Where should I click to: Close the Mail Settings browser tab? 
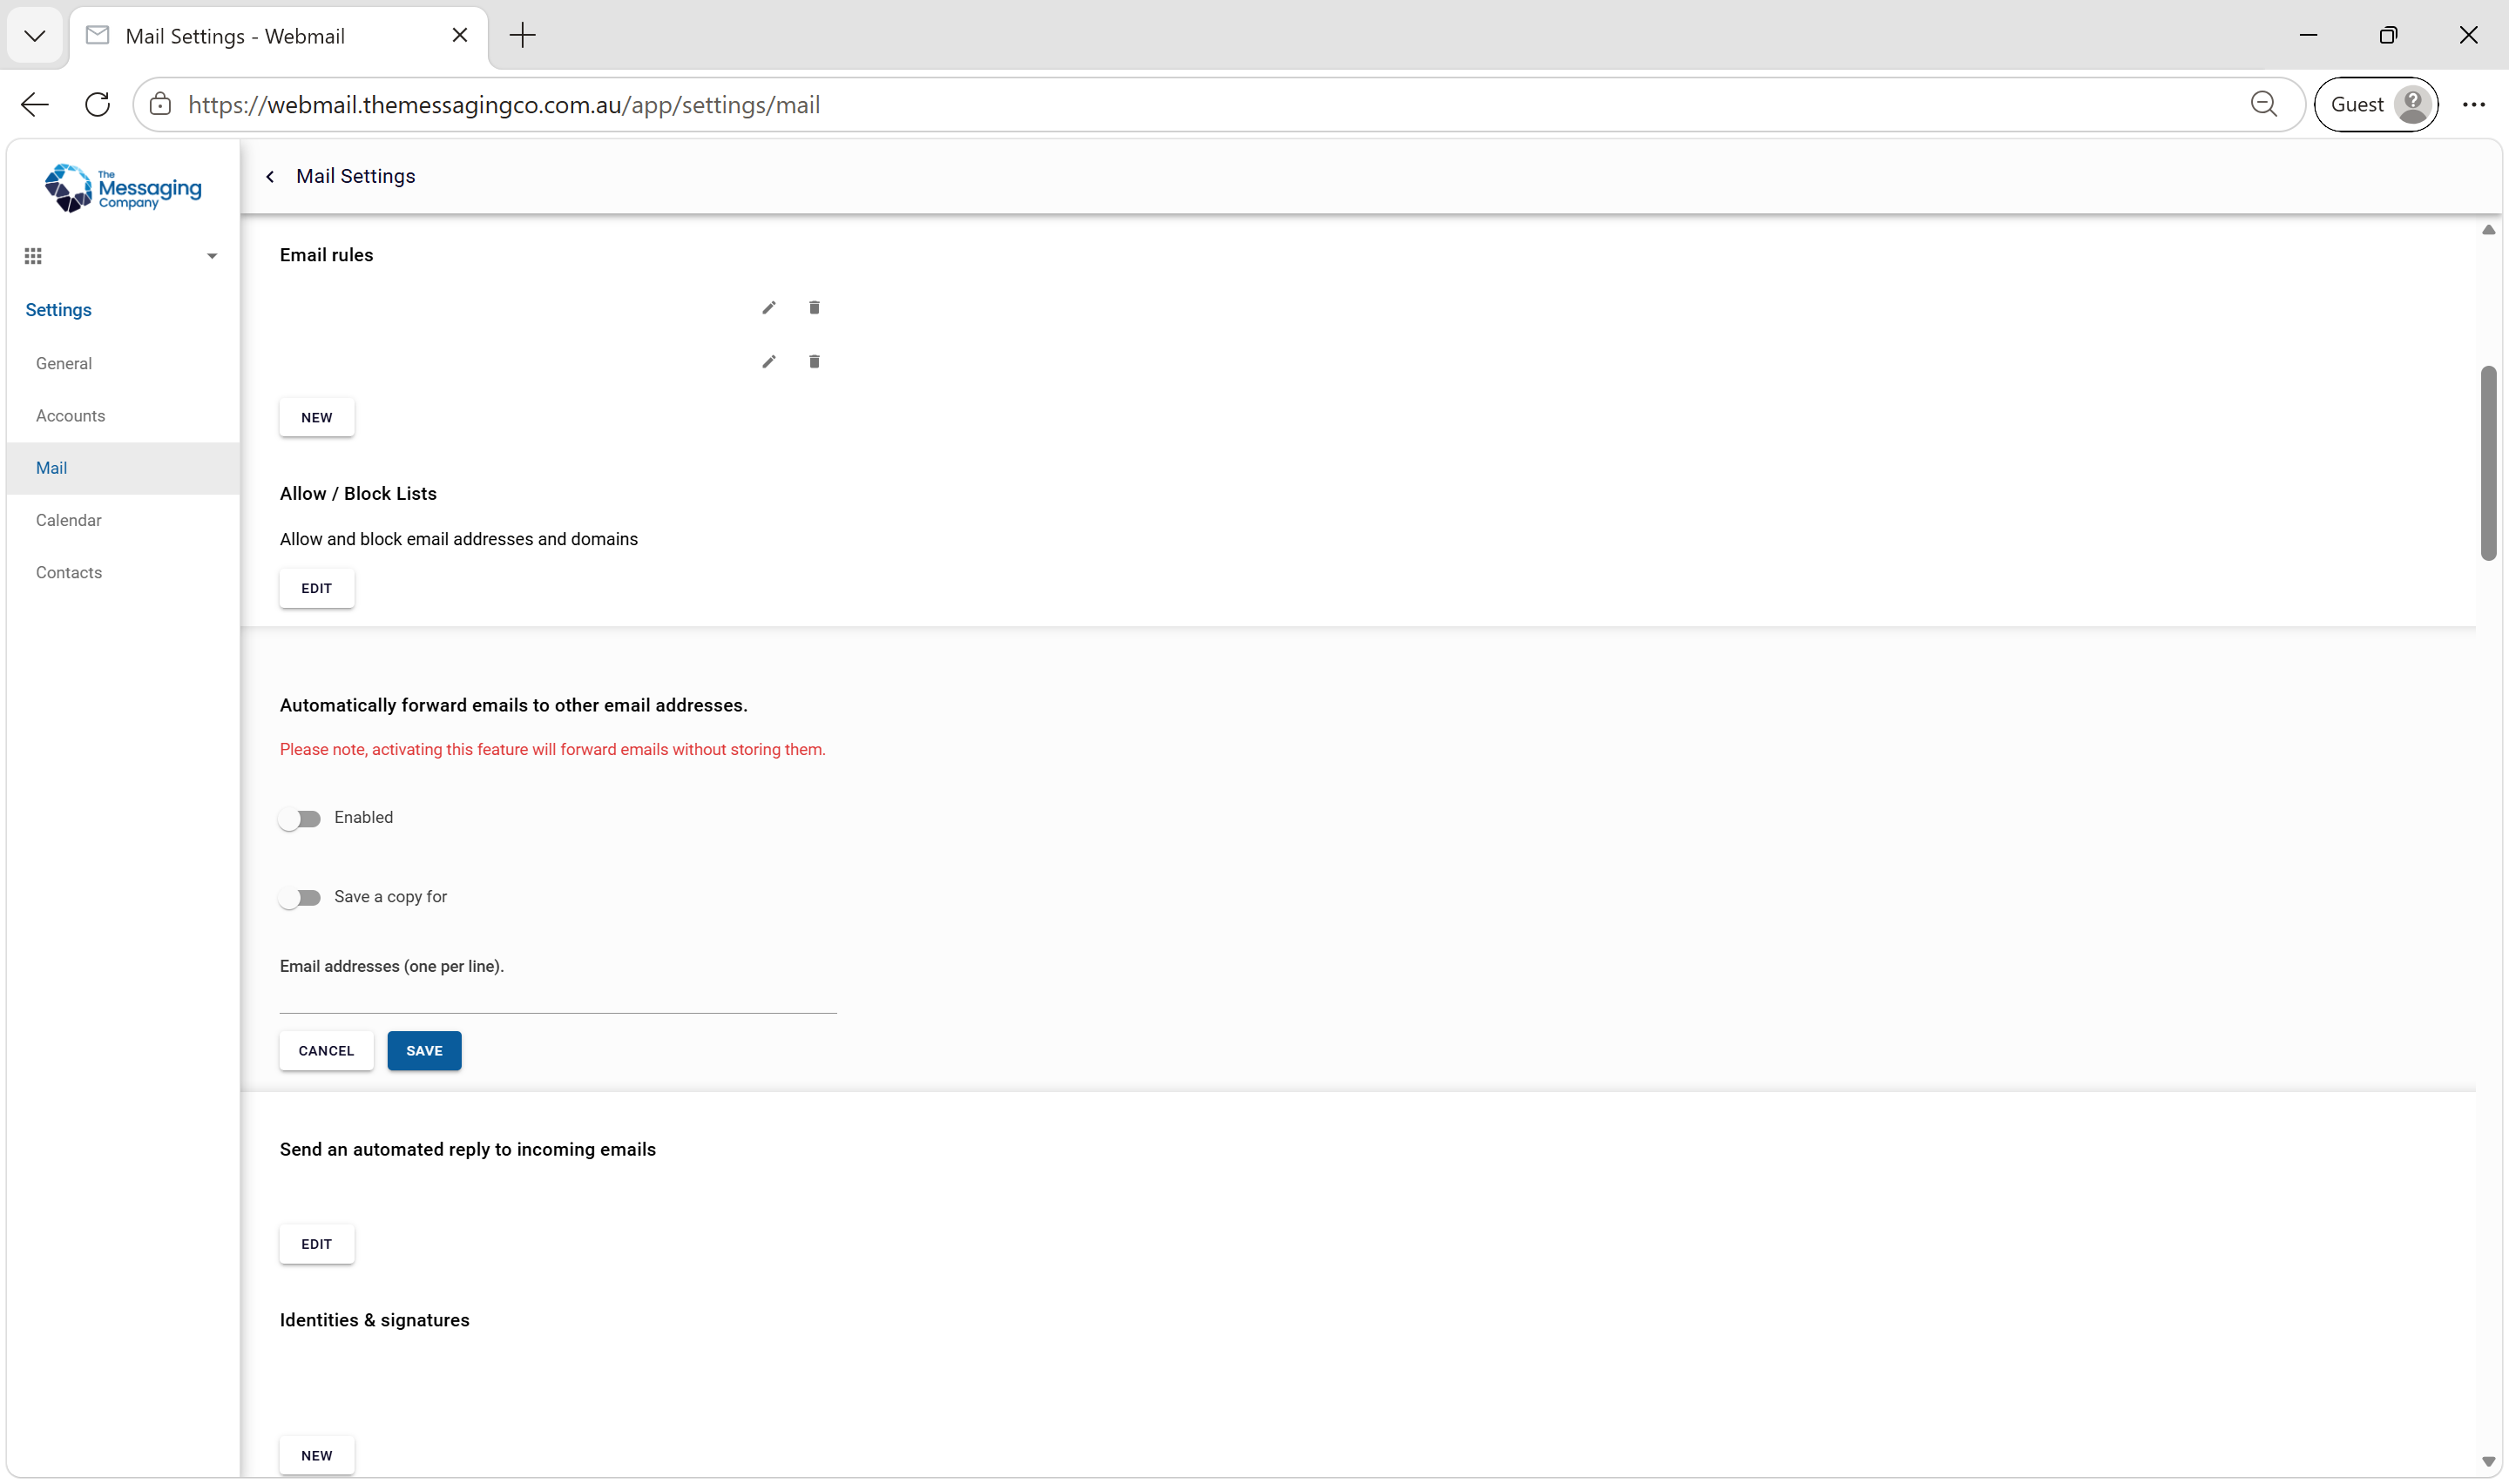(460, 36)
